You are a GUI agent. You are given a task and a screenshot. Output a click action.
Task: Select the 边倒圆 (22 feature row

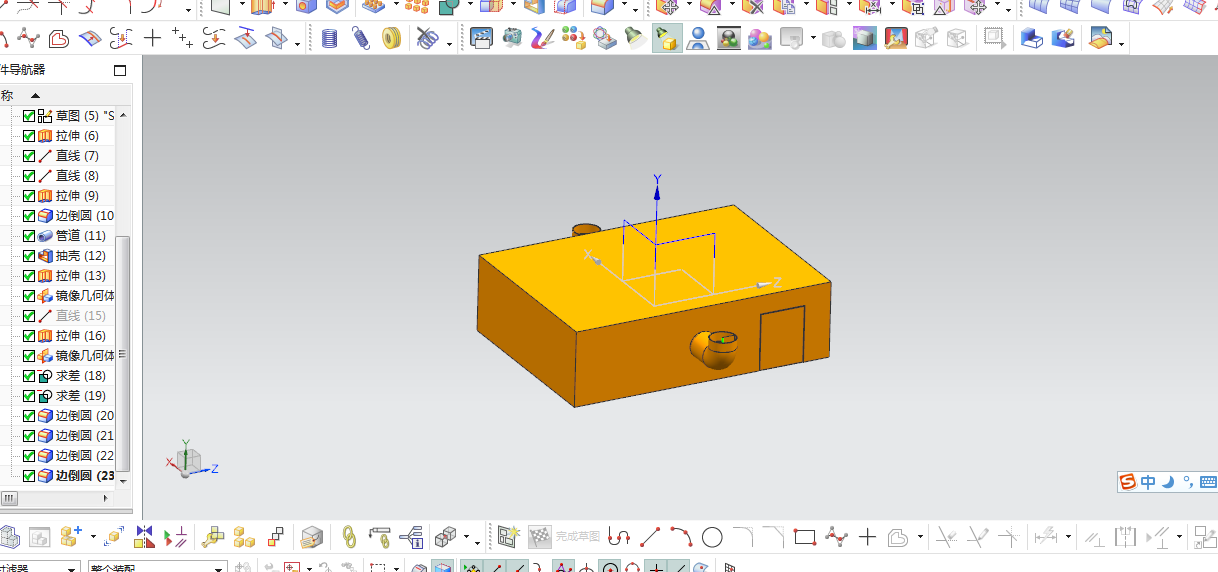[x=66, y=456]
